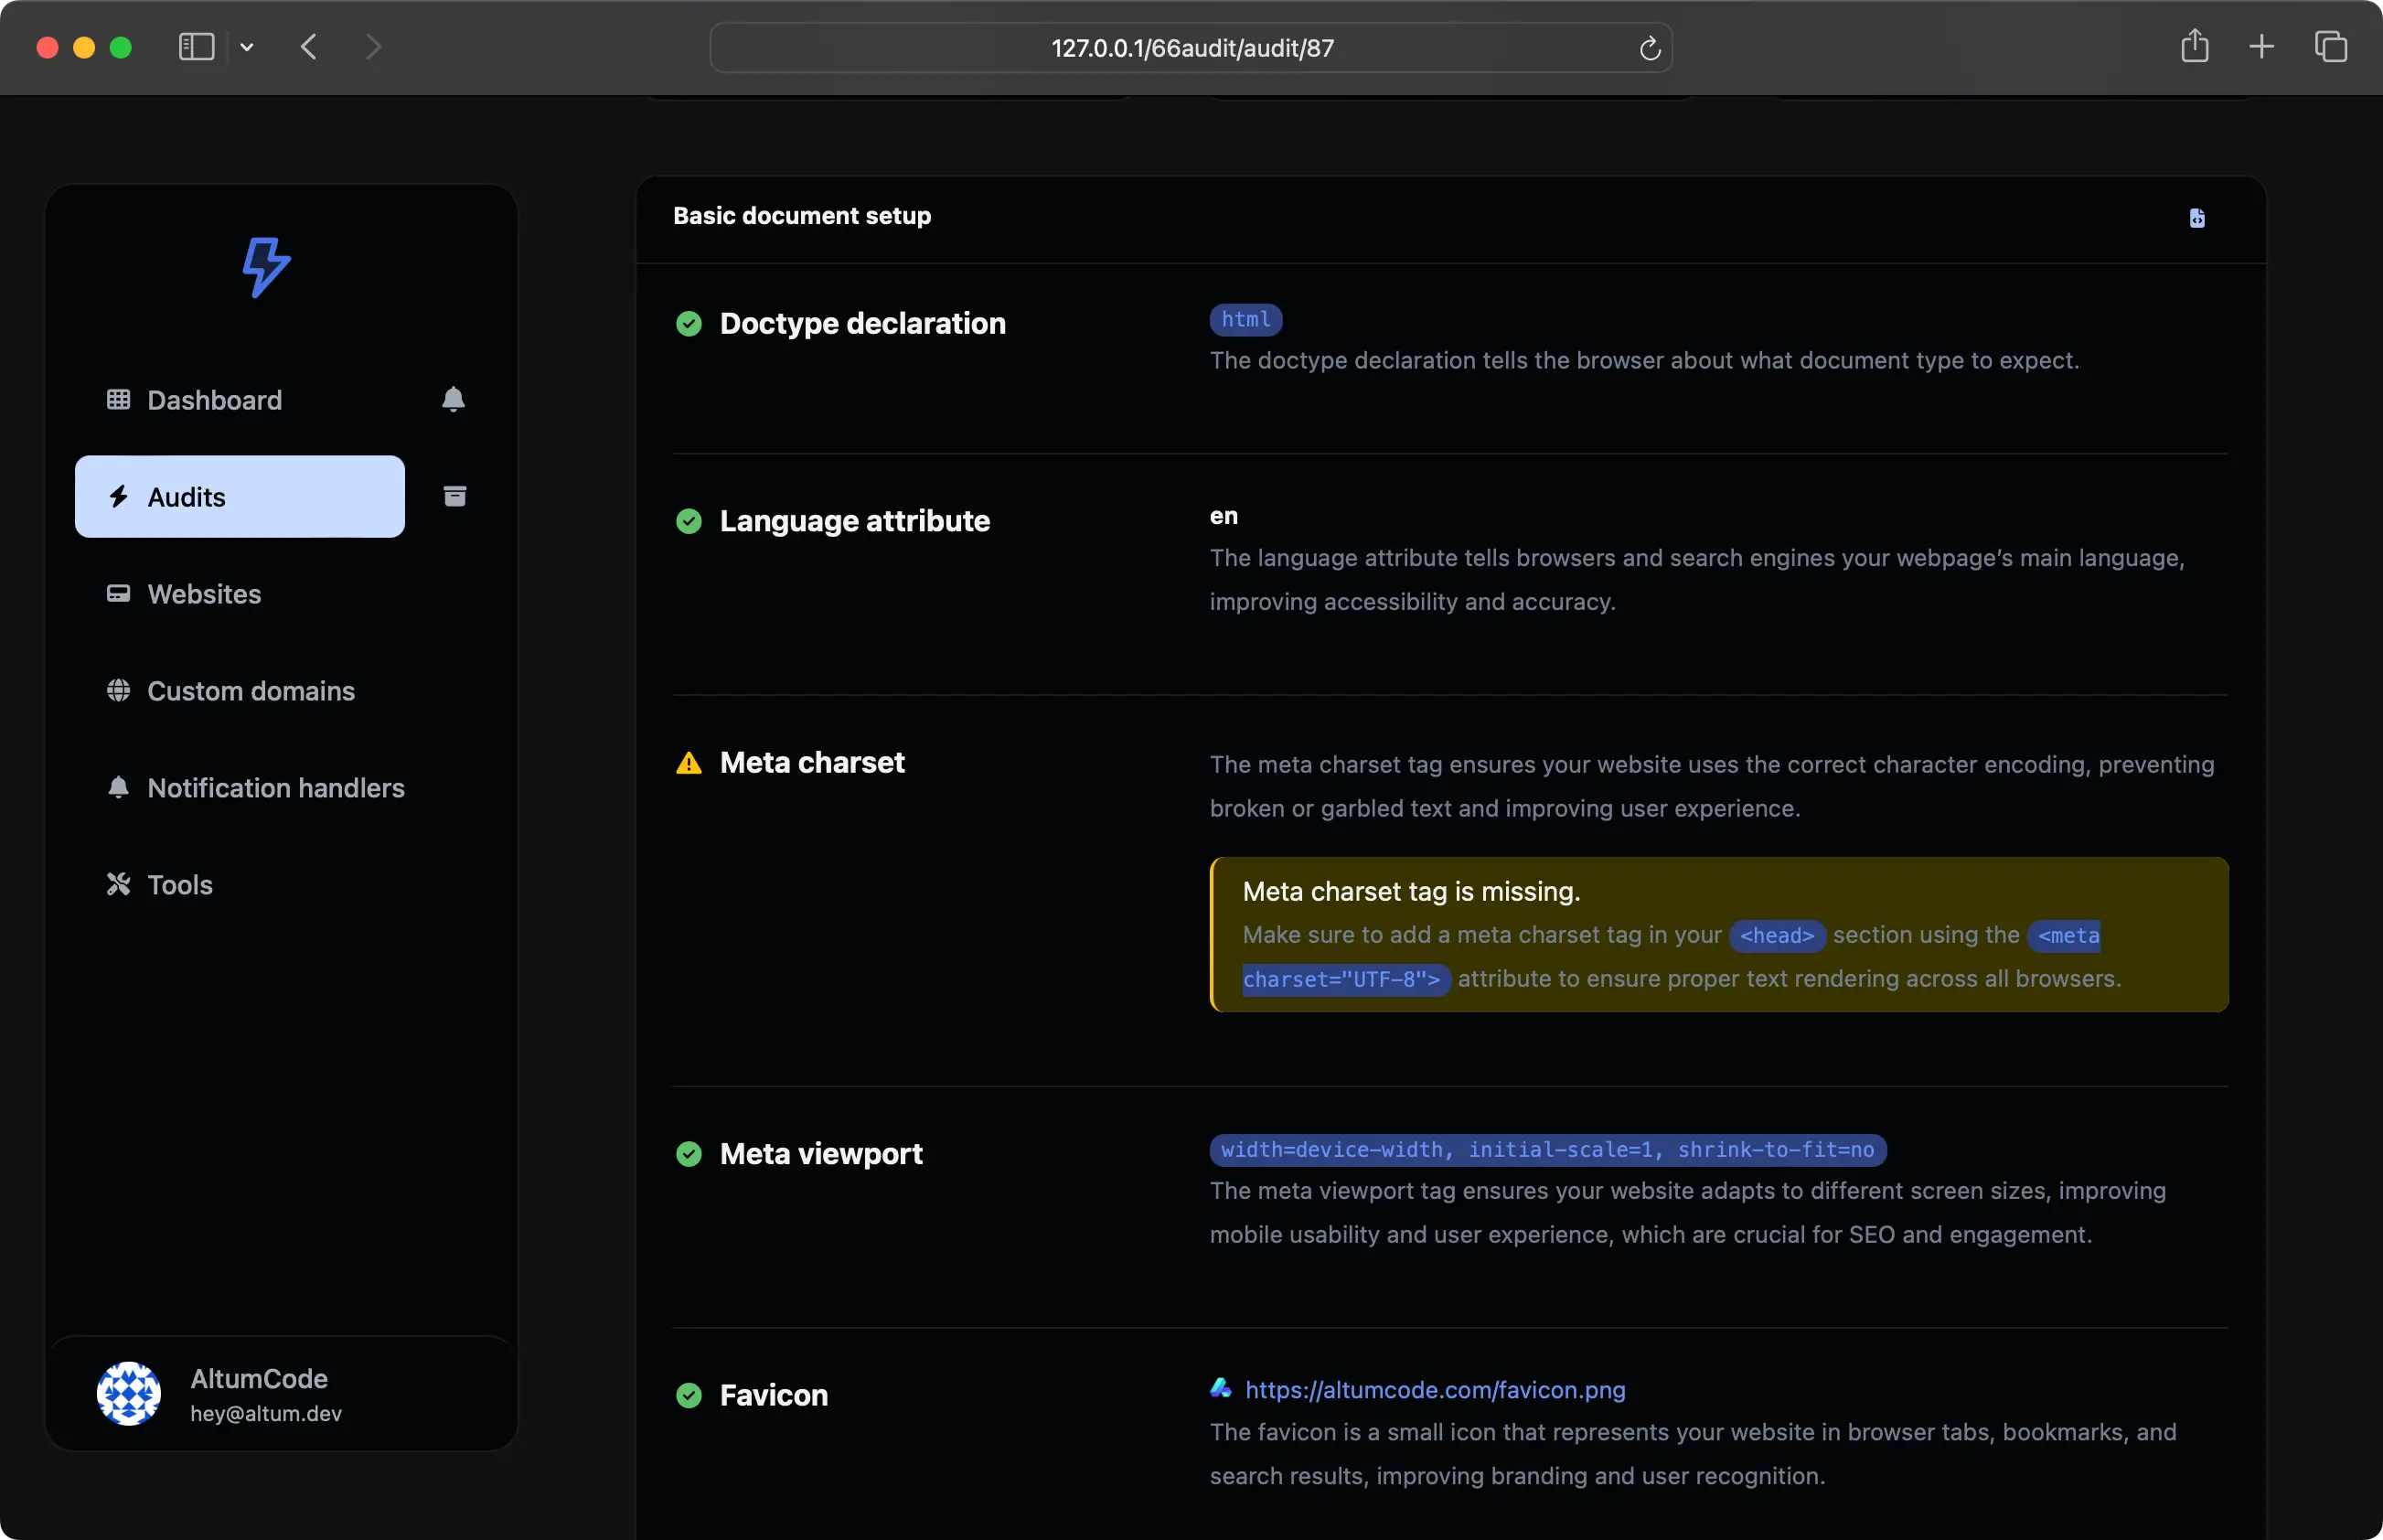The width and height of the screenshot is (2383, 1540).
Task: Show tab overview icon in Safari
Action: tap(2330, 47)
